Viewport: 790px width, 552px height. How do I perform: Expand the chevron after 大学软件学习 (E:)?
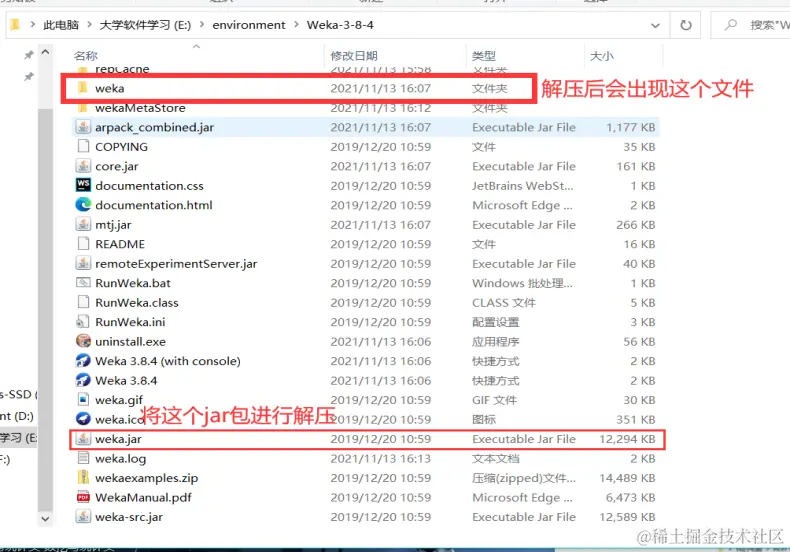(202, 25)
